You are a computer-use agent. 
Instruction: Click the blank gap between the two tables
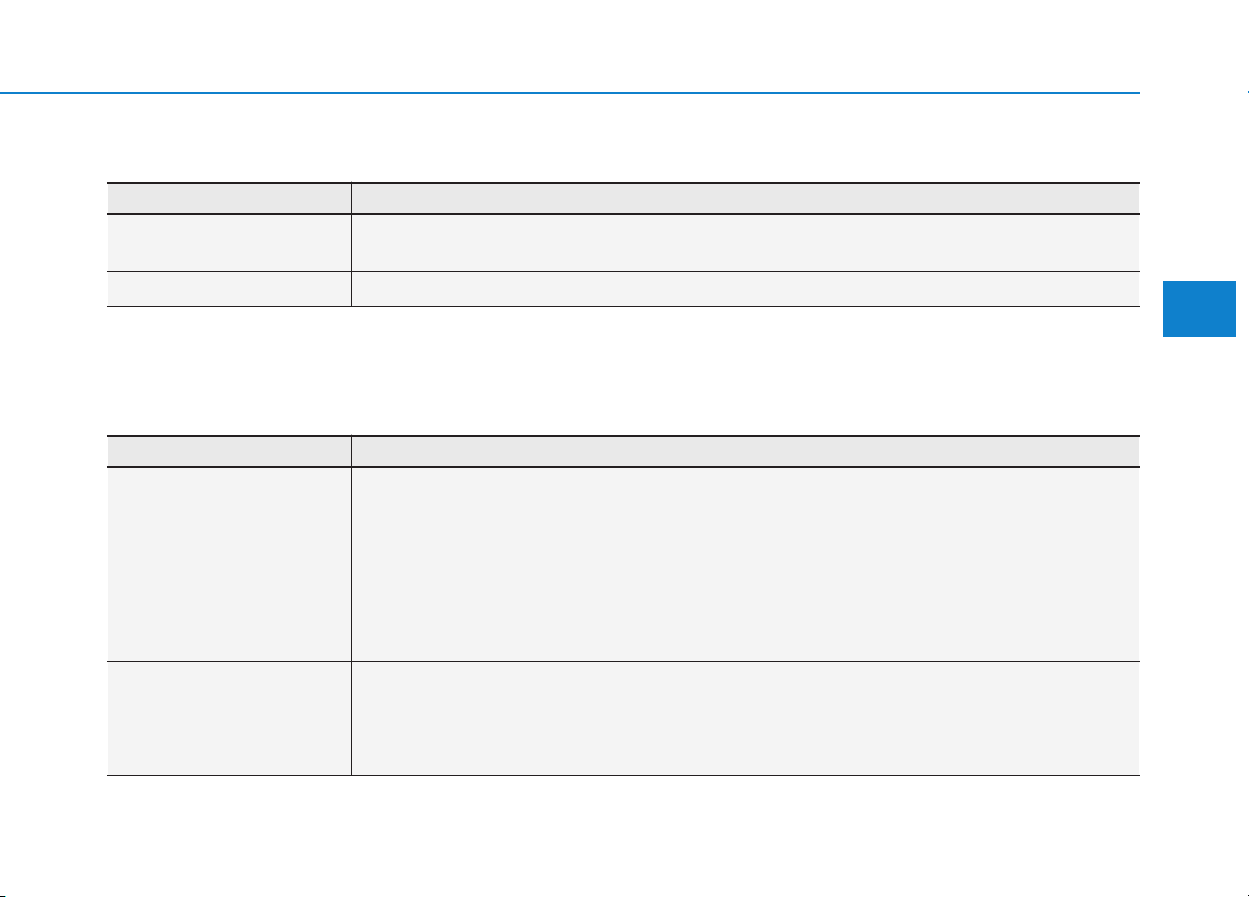623,370
